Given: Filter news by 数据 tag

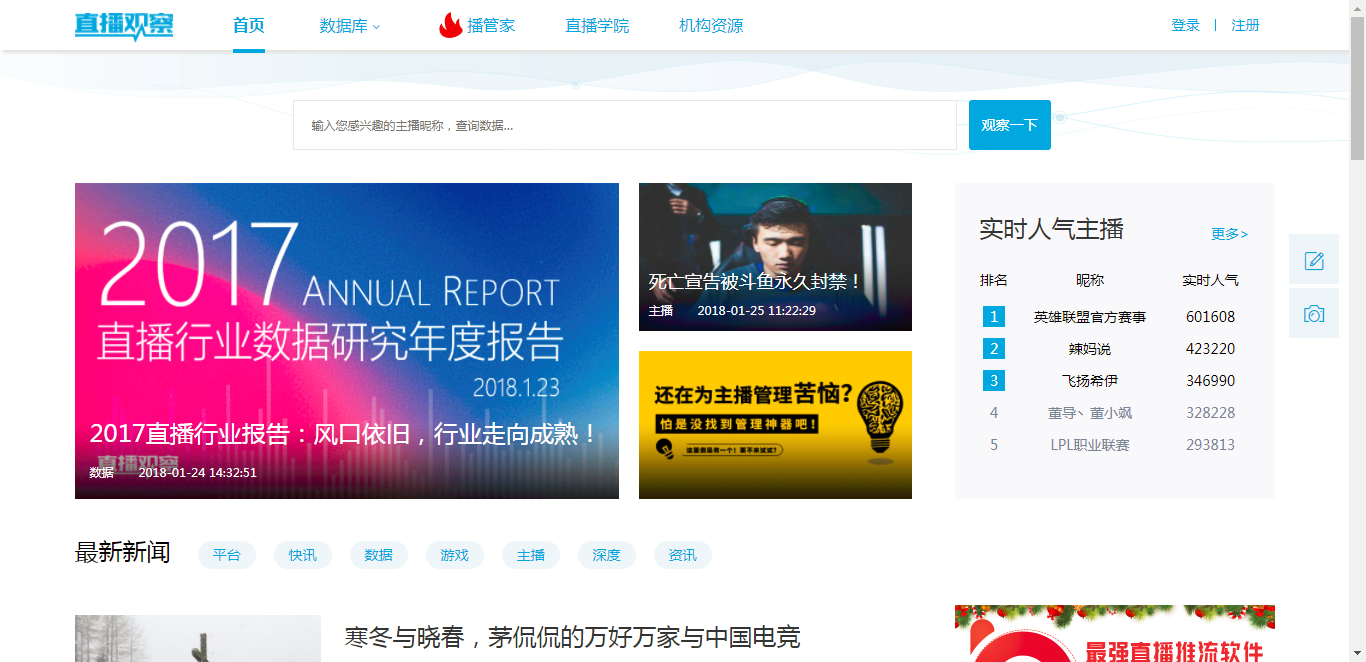Looking at the screenshot, I should point(379,555).
